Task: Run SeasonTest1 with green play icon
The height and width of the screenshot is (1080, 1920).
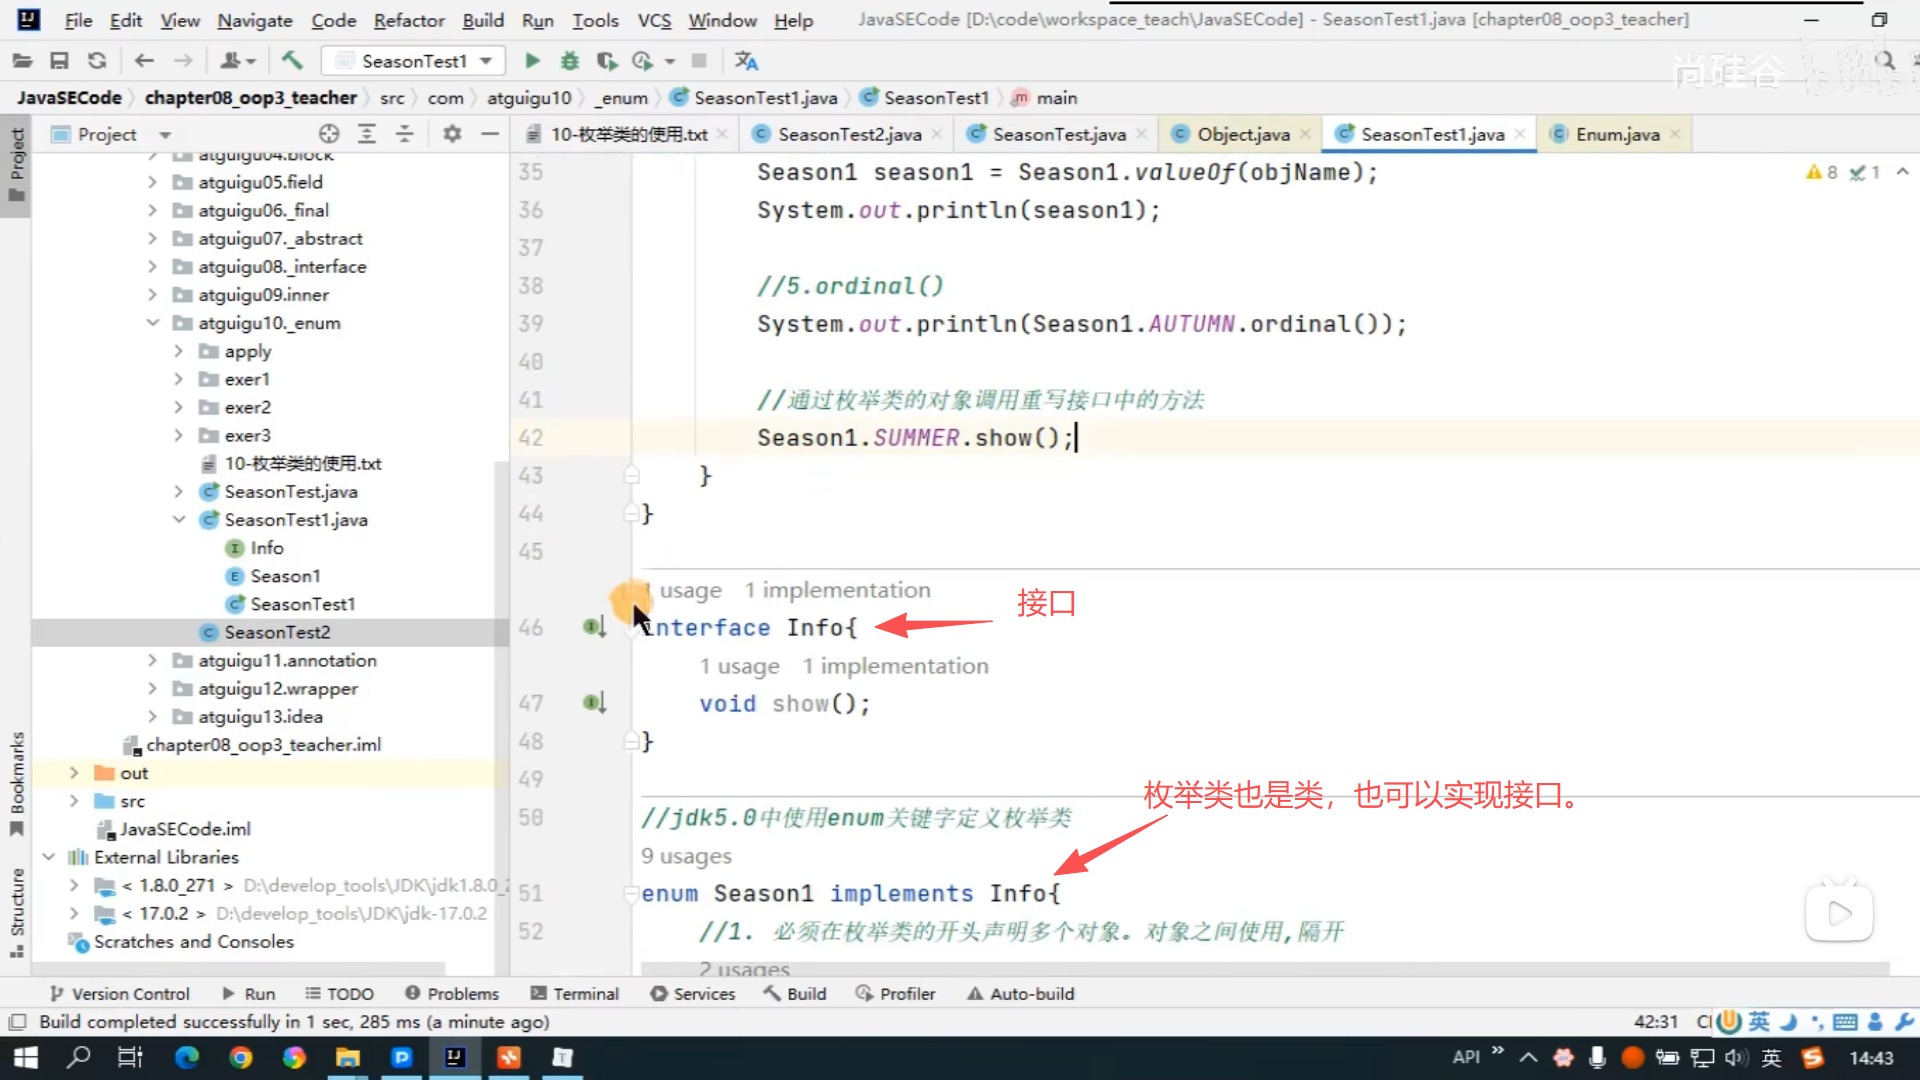Action: tap(532, 61)
